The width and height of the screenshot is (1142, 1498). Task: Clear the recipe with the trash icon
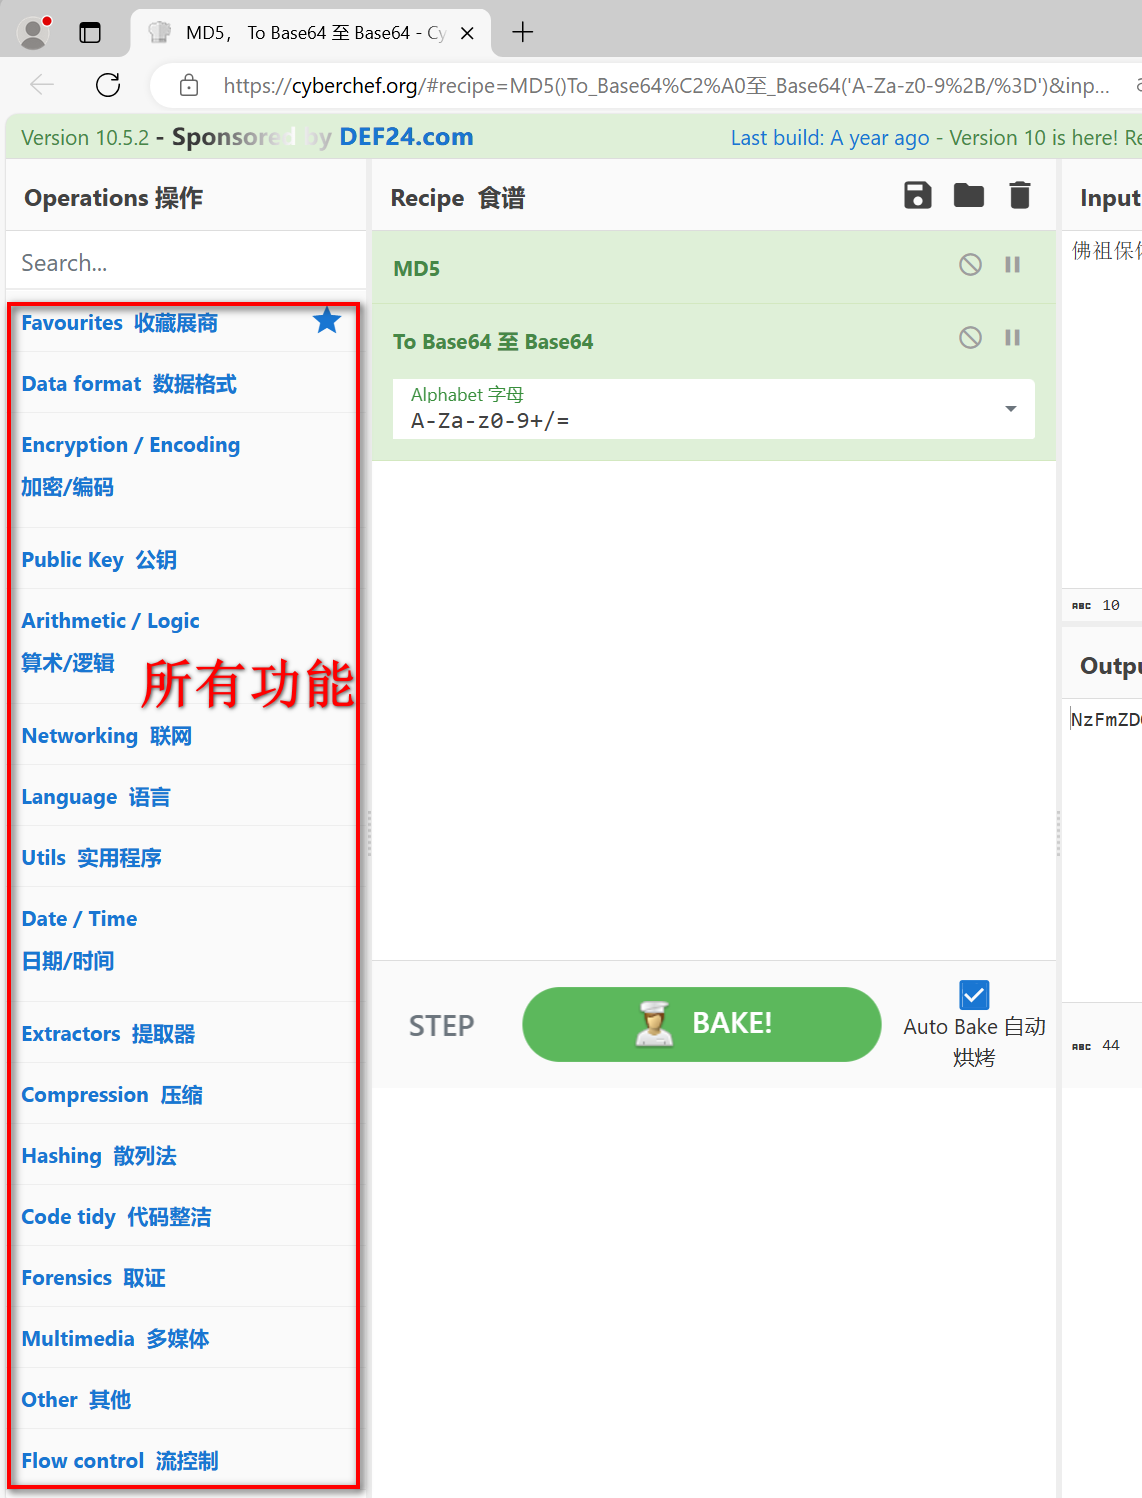pyautogui.click(x=1019, y=196)
